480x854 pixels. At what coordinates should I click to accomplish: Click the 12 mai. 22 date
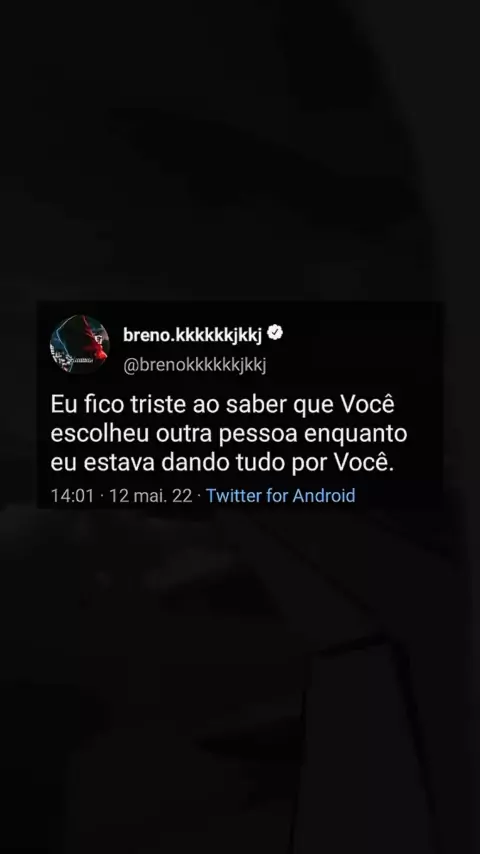coord(150,496)
